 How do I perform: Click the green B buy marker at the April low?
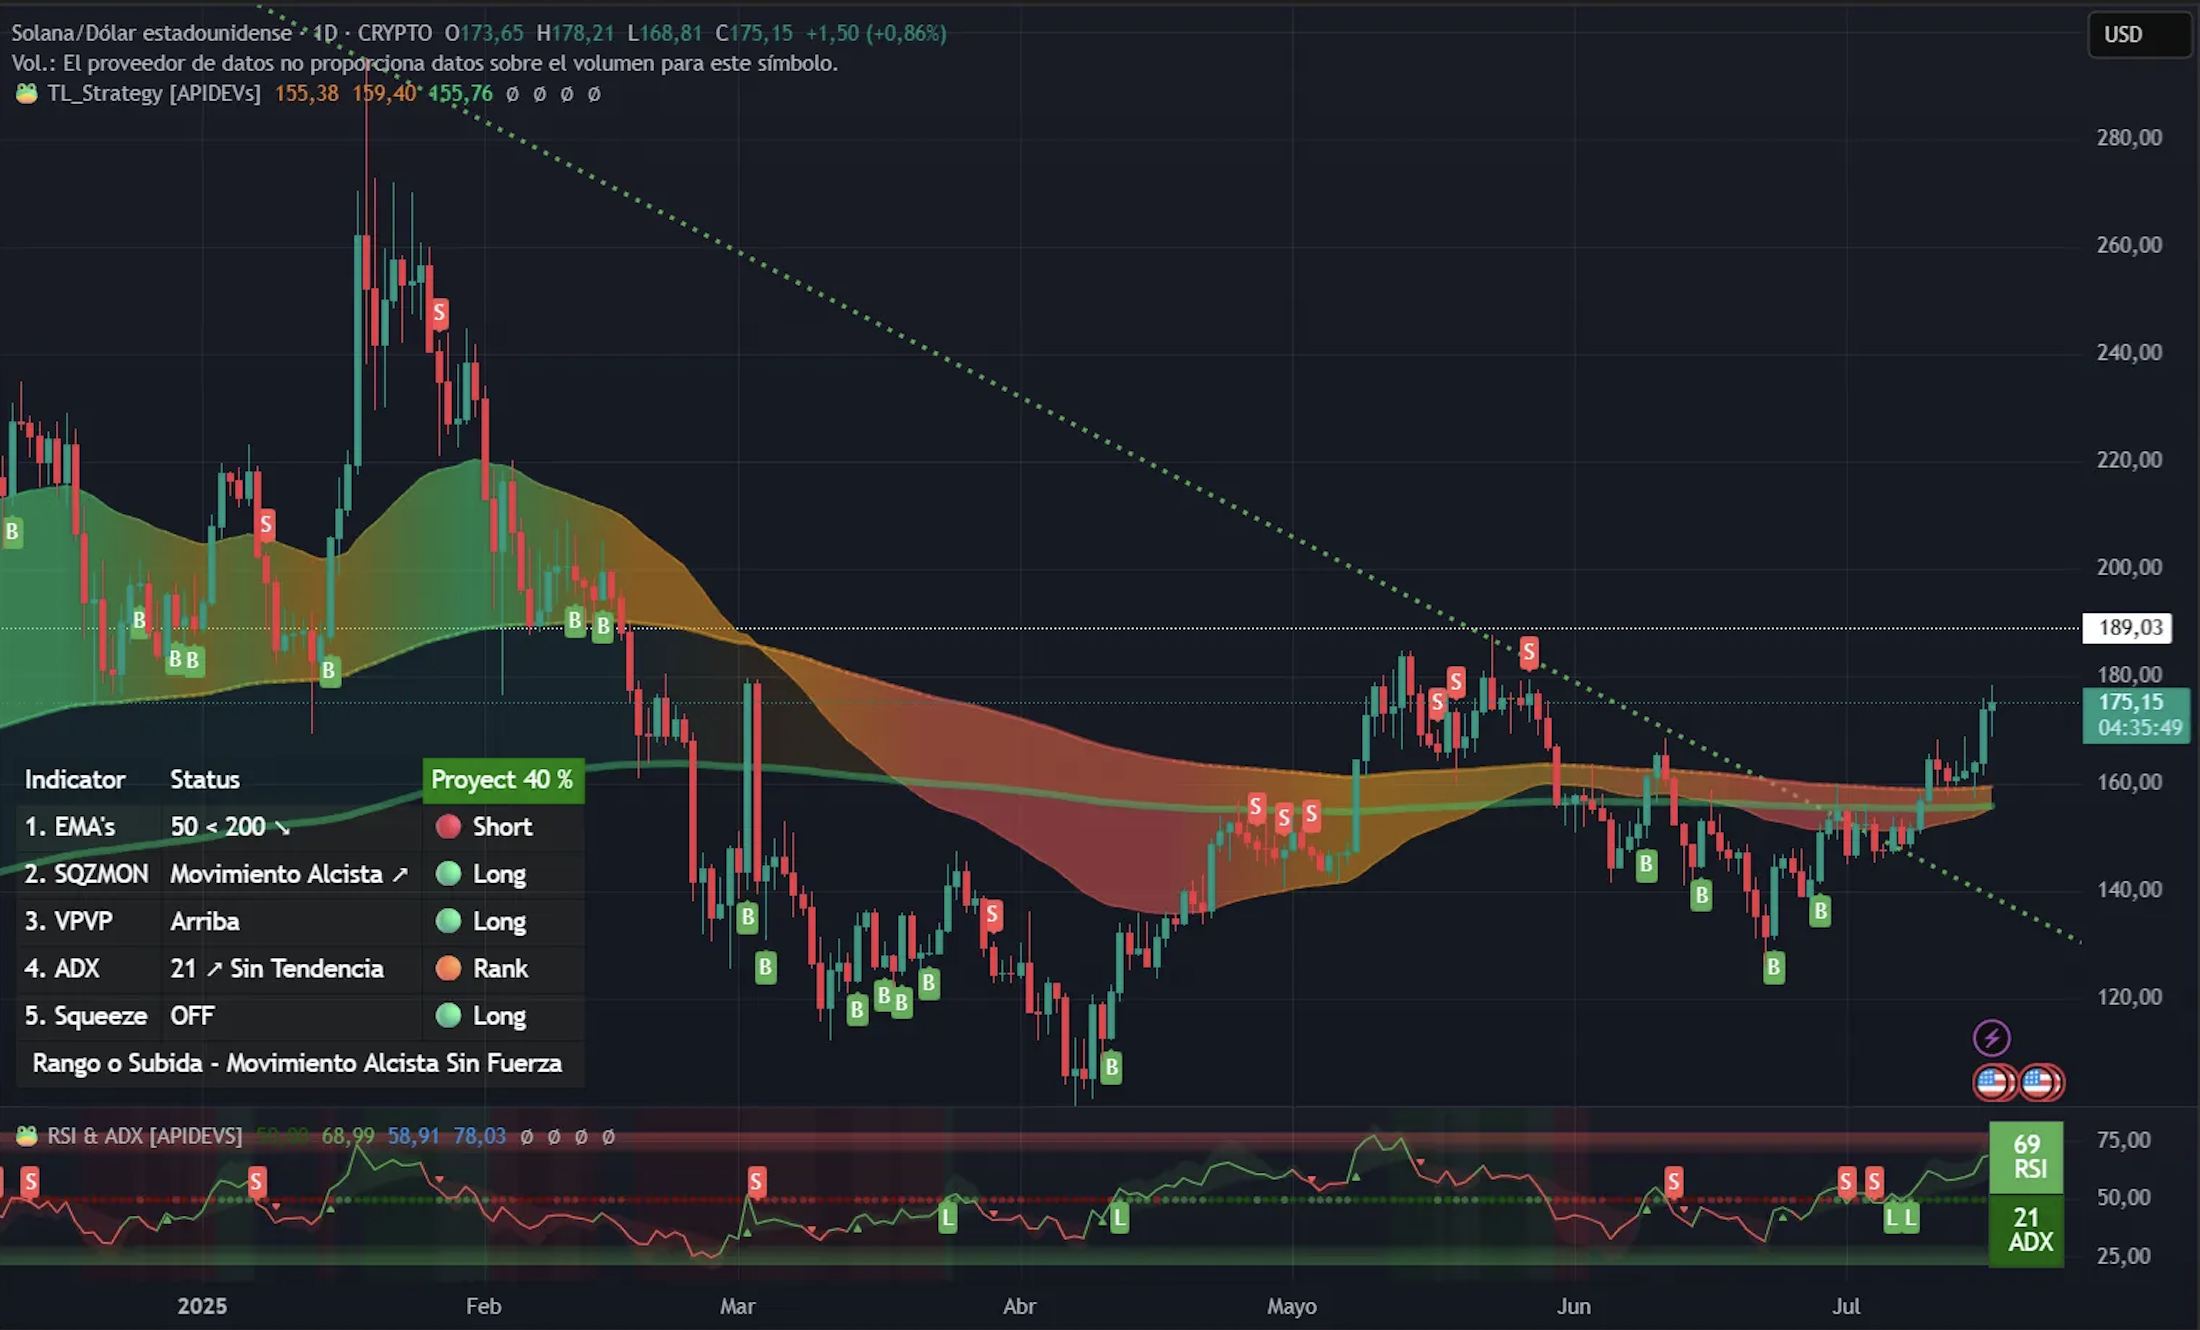[x=1111, y=1067]
